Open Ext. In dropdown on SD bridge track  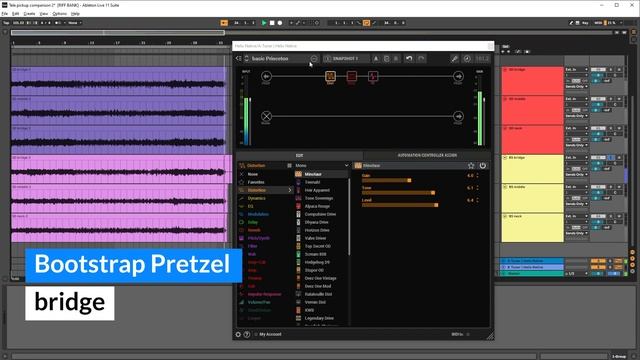(x=576, y=70)
